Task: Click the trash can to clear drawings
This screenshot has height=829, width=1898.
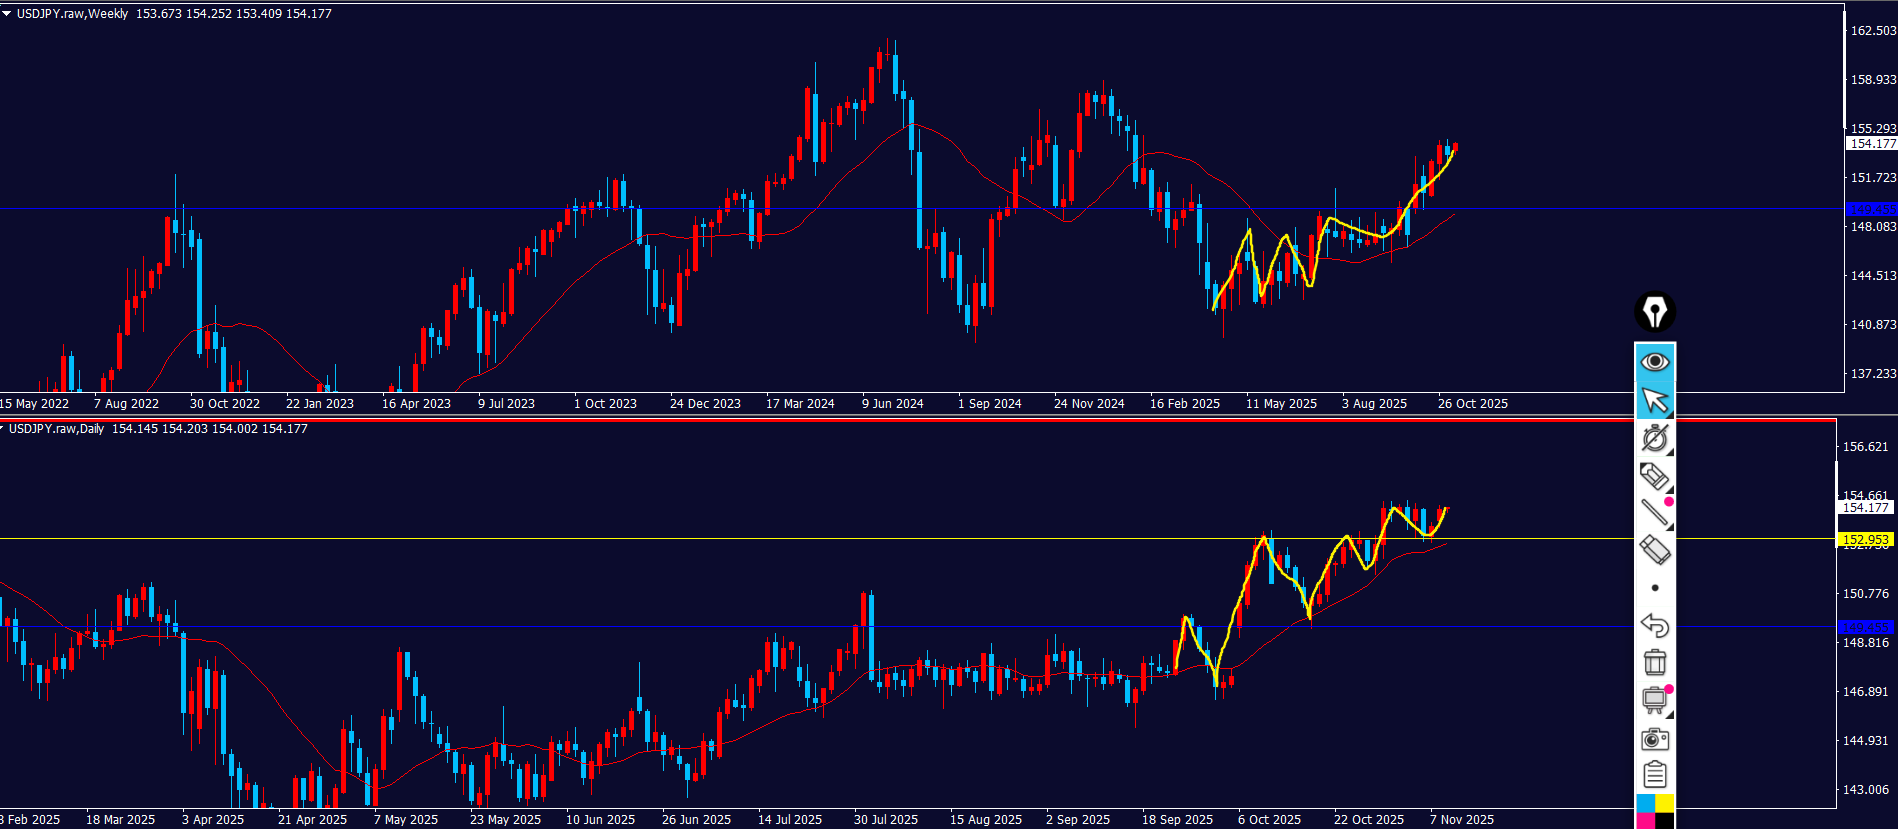Action: [x=1654, y=662]
